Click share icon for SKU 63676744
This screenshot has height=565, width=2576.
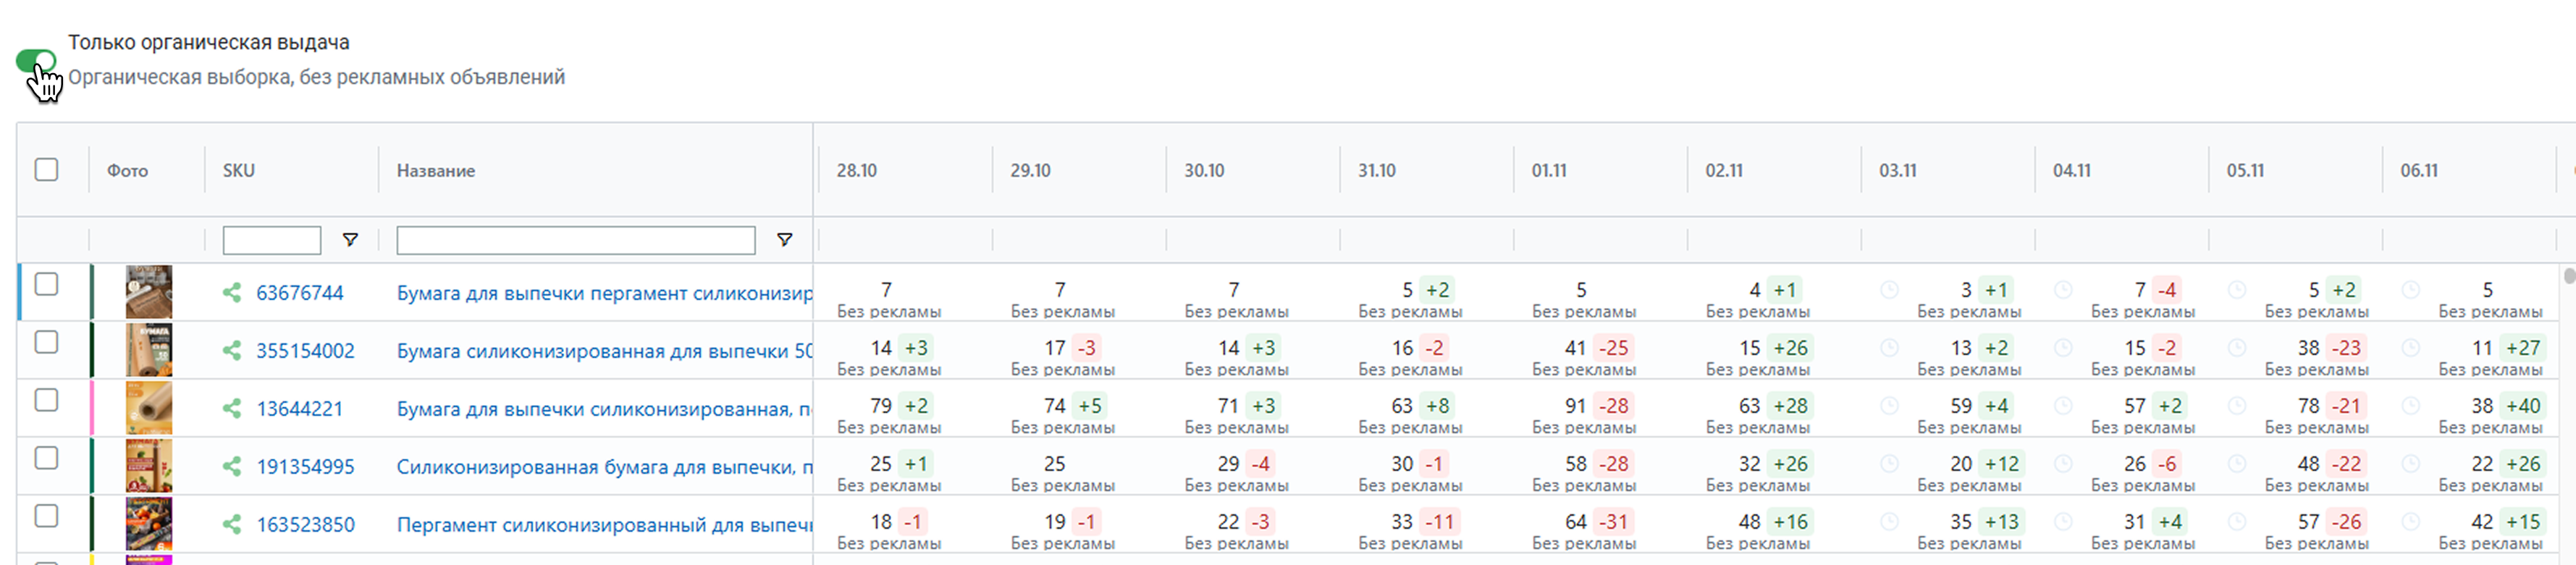point(232,293)
